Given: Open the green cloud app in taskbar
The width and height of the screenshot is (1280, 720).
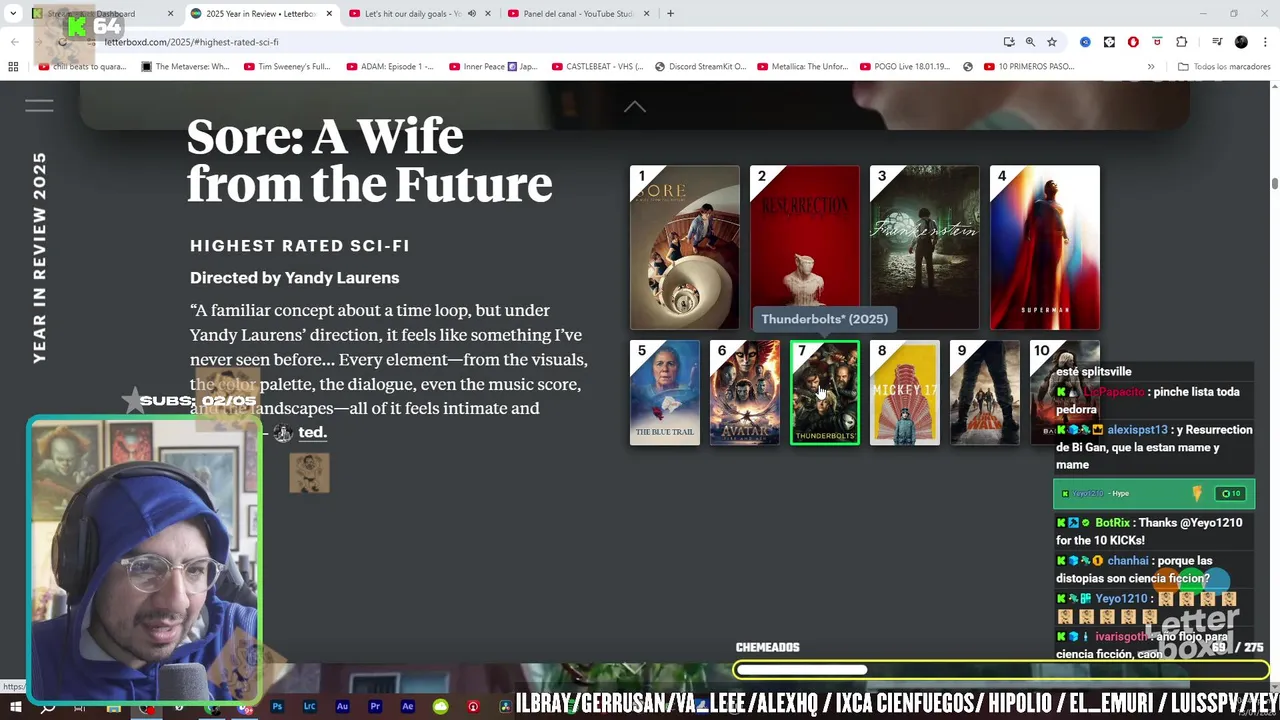Looking at the screenshot, I should [440, 707].
